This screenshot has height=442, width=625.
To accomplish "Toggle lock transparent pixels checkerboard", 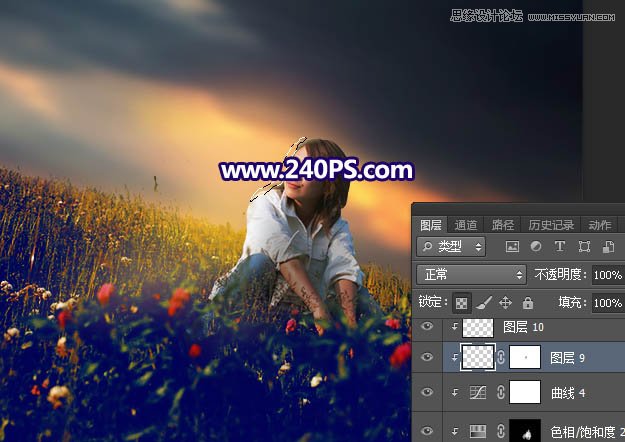I will 463,302.
